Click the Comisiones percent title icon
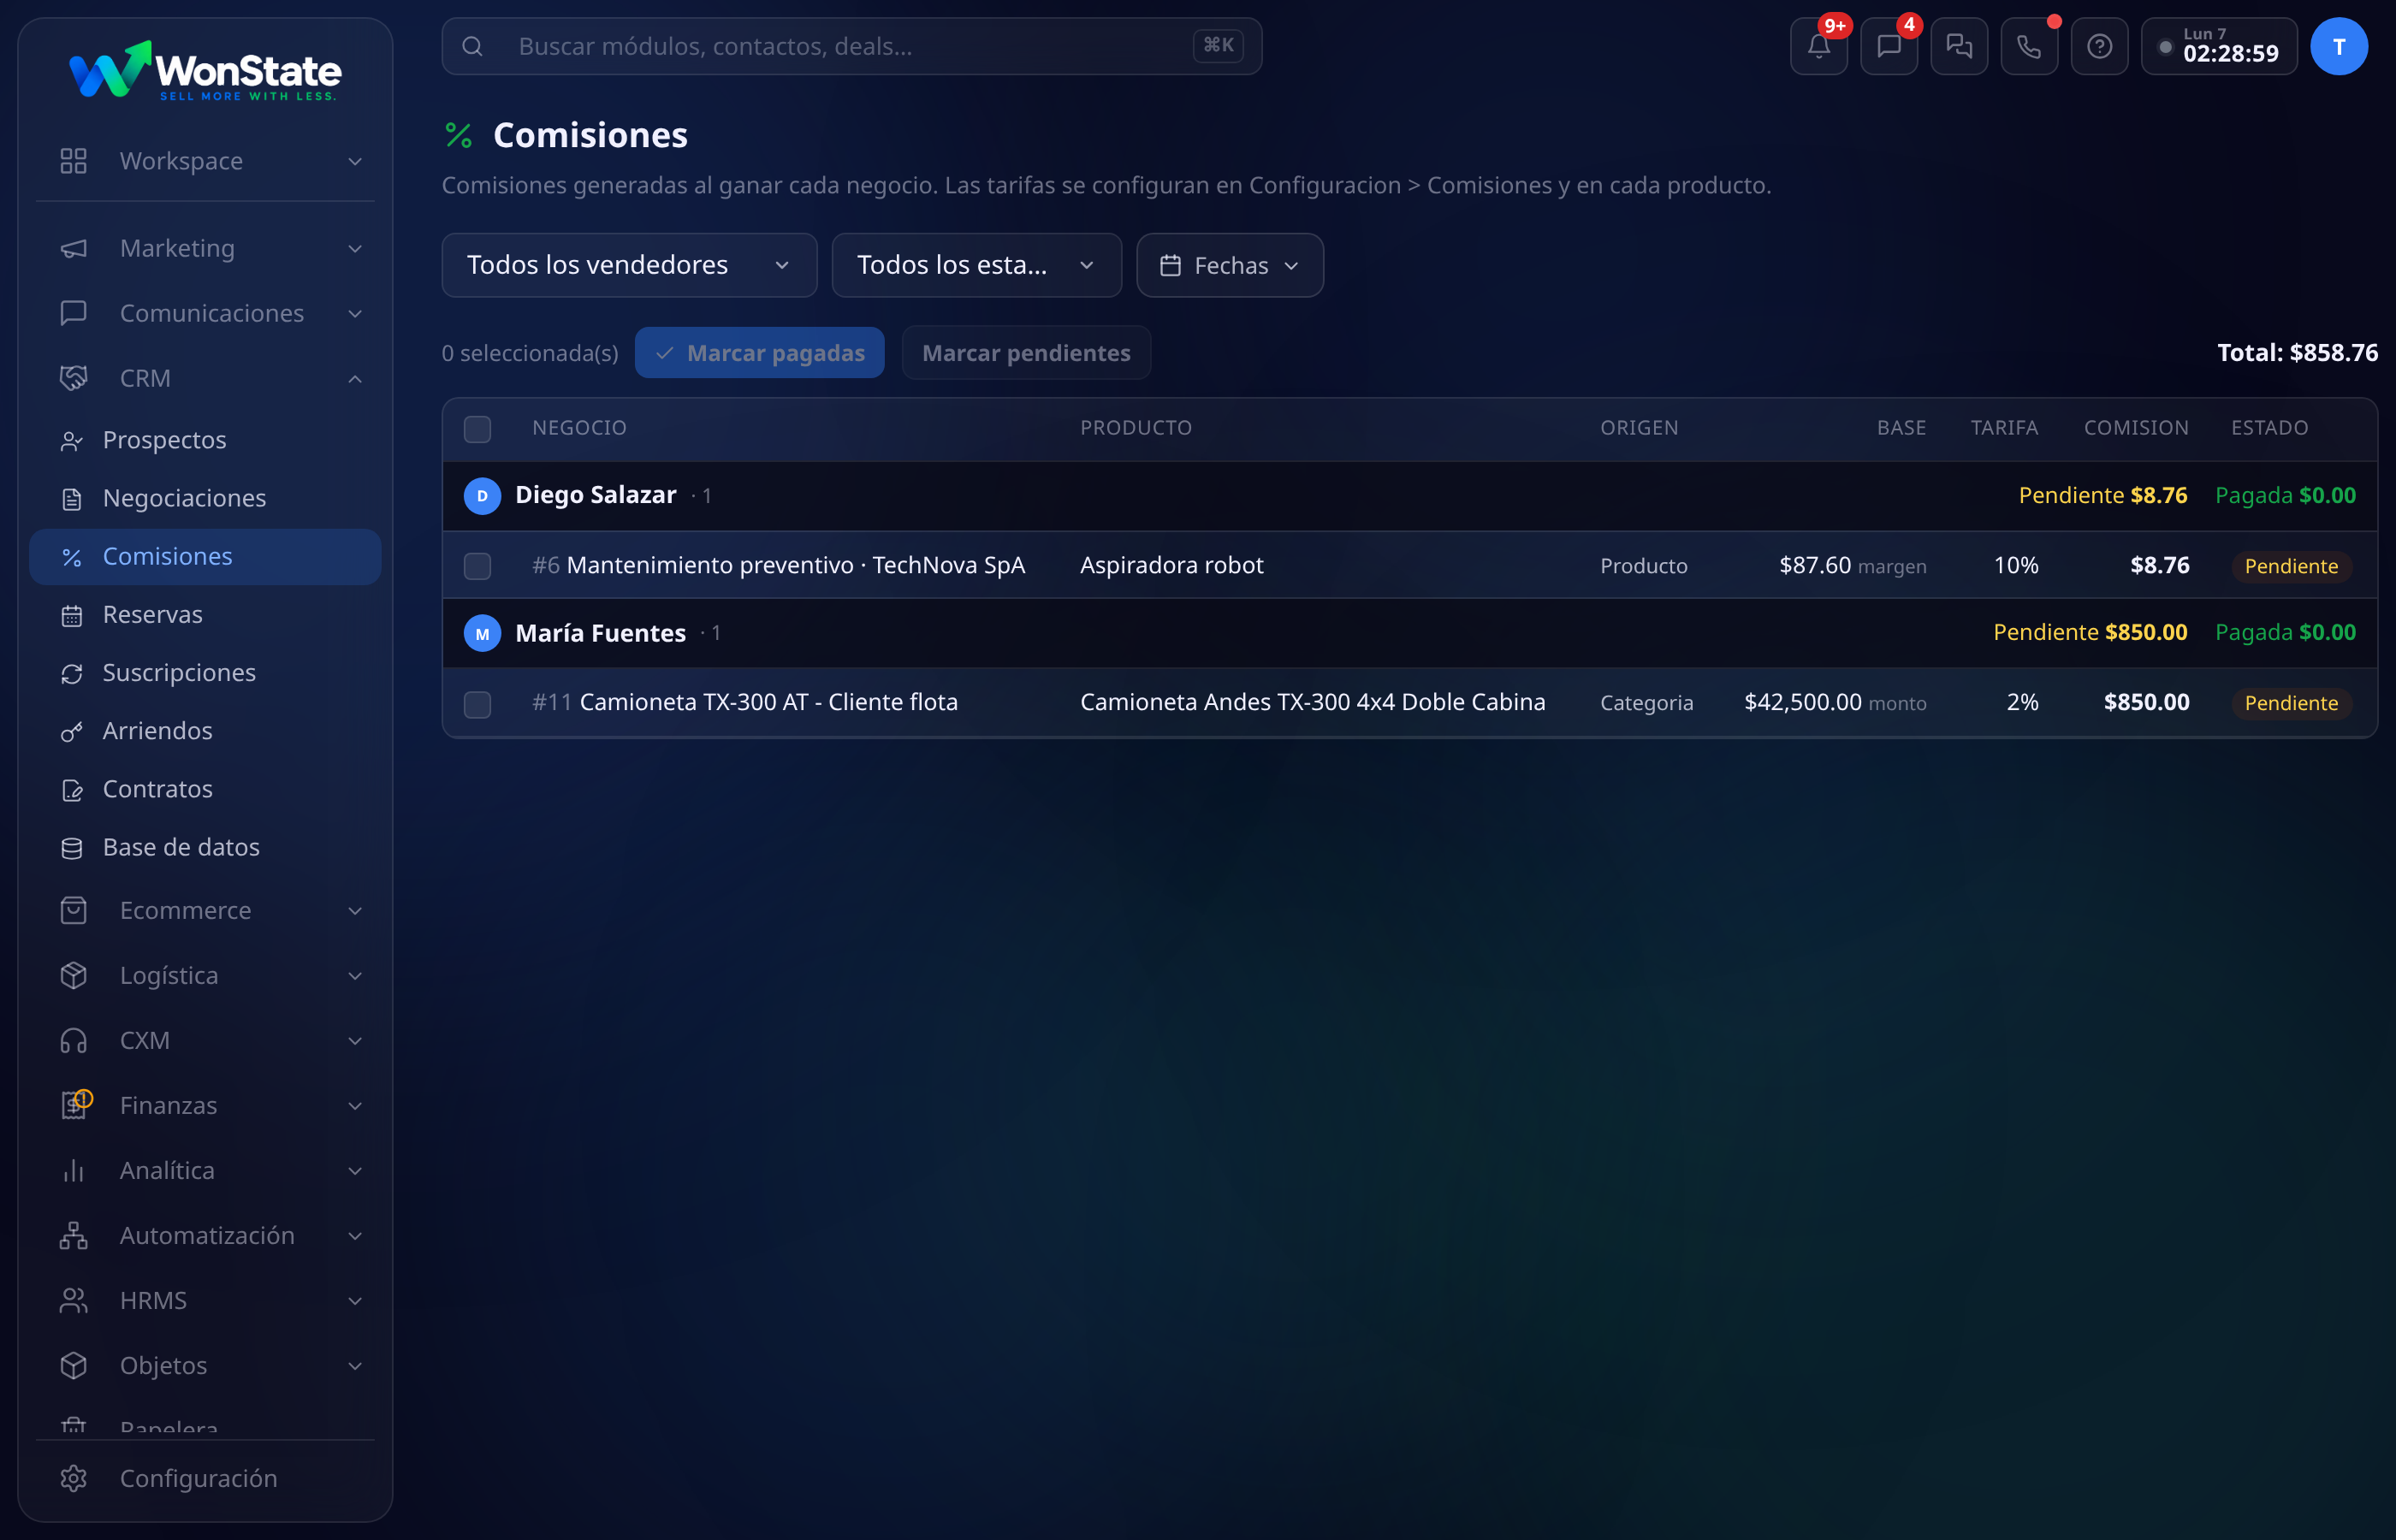Viewport: 2396px width, 1540px height. (x=459, y=135)
